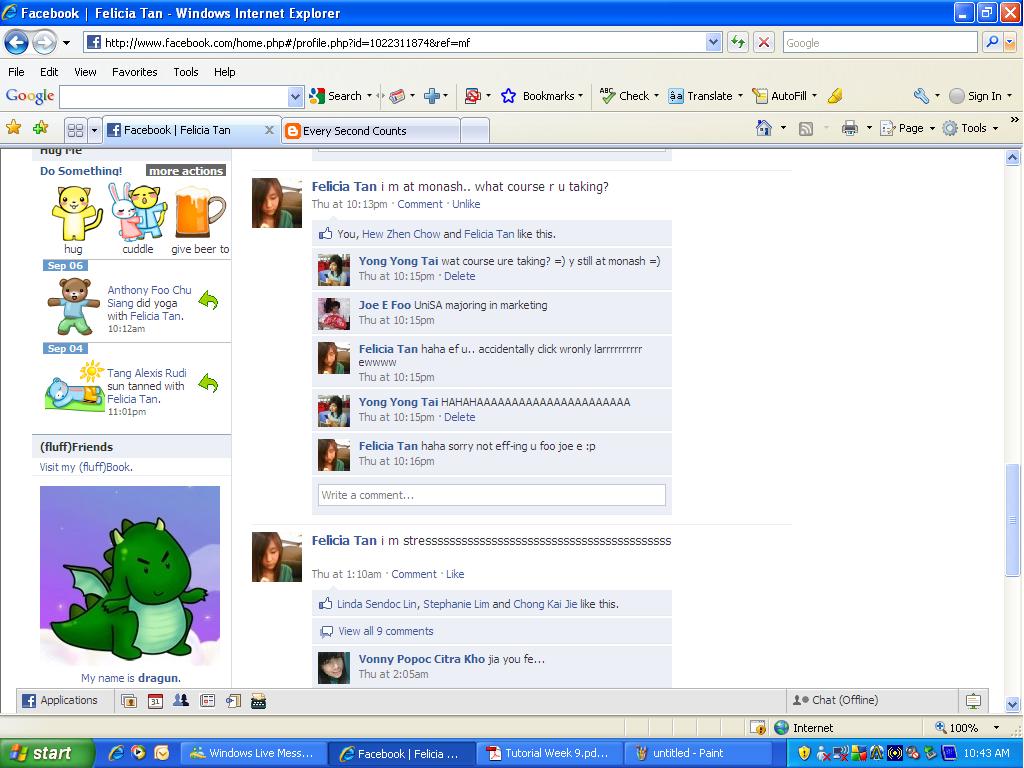Open the Google toolbar search box dropdown
The width and height of the screenshot is (1024, 768).
[295, 97]
